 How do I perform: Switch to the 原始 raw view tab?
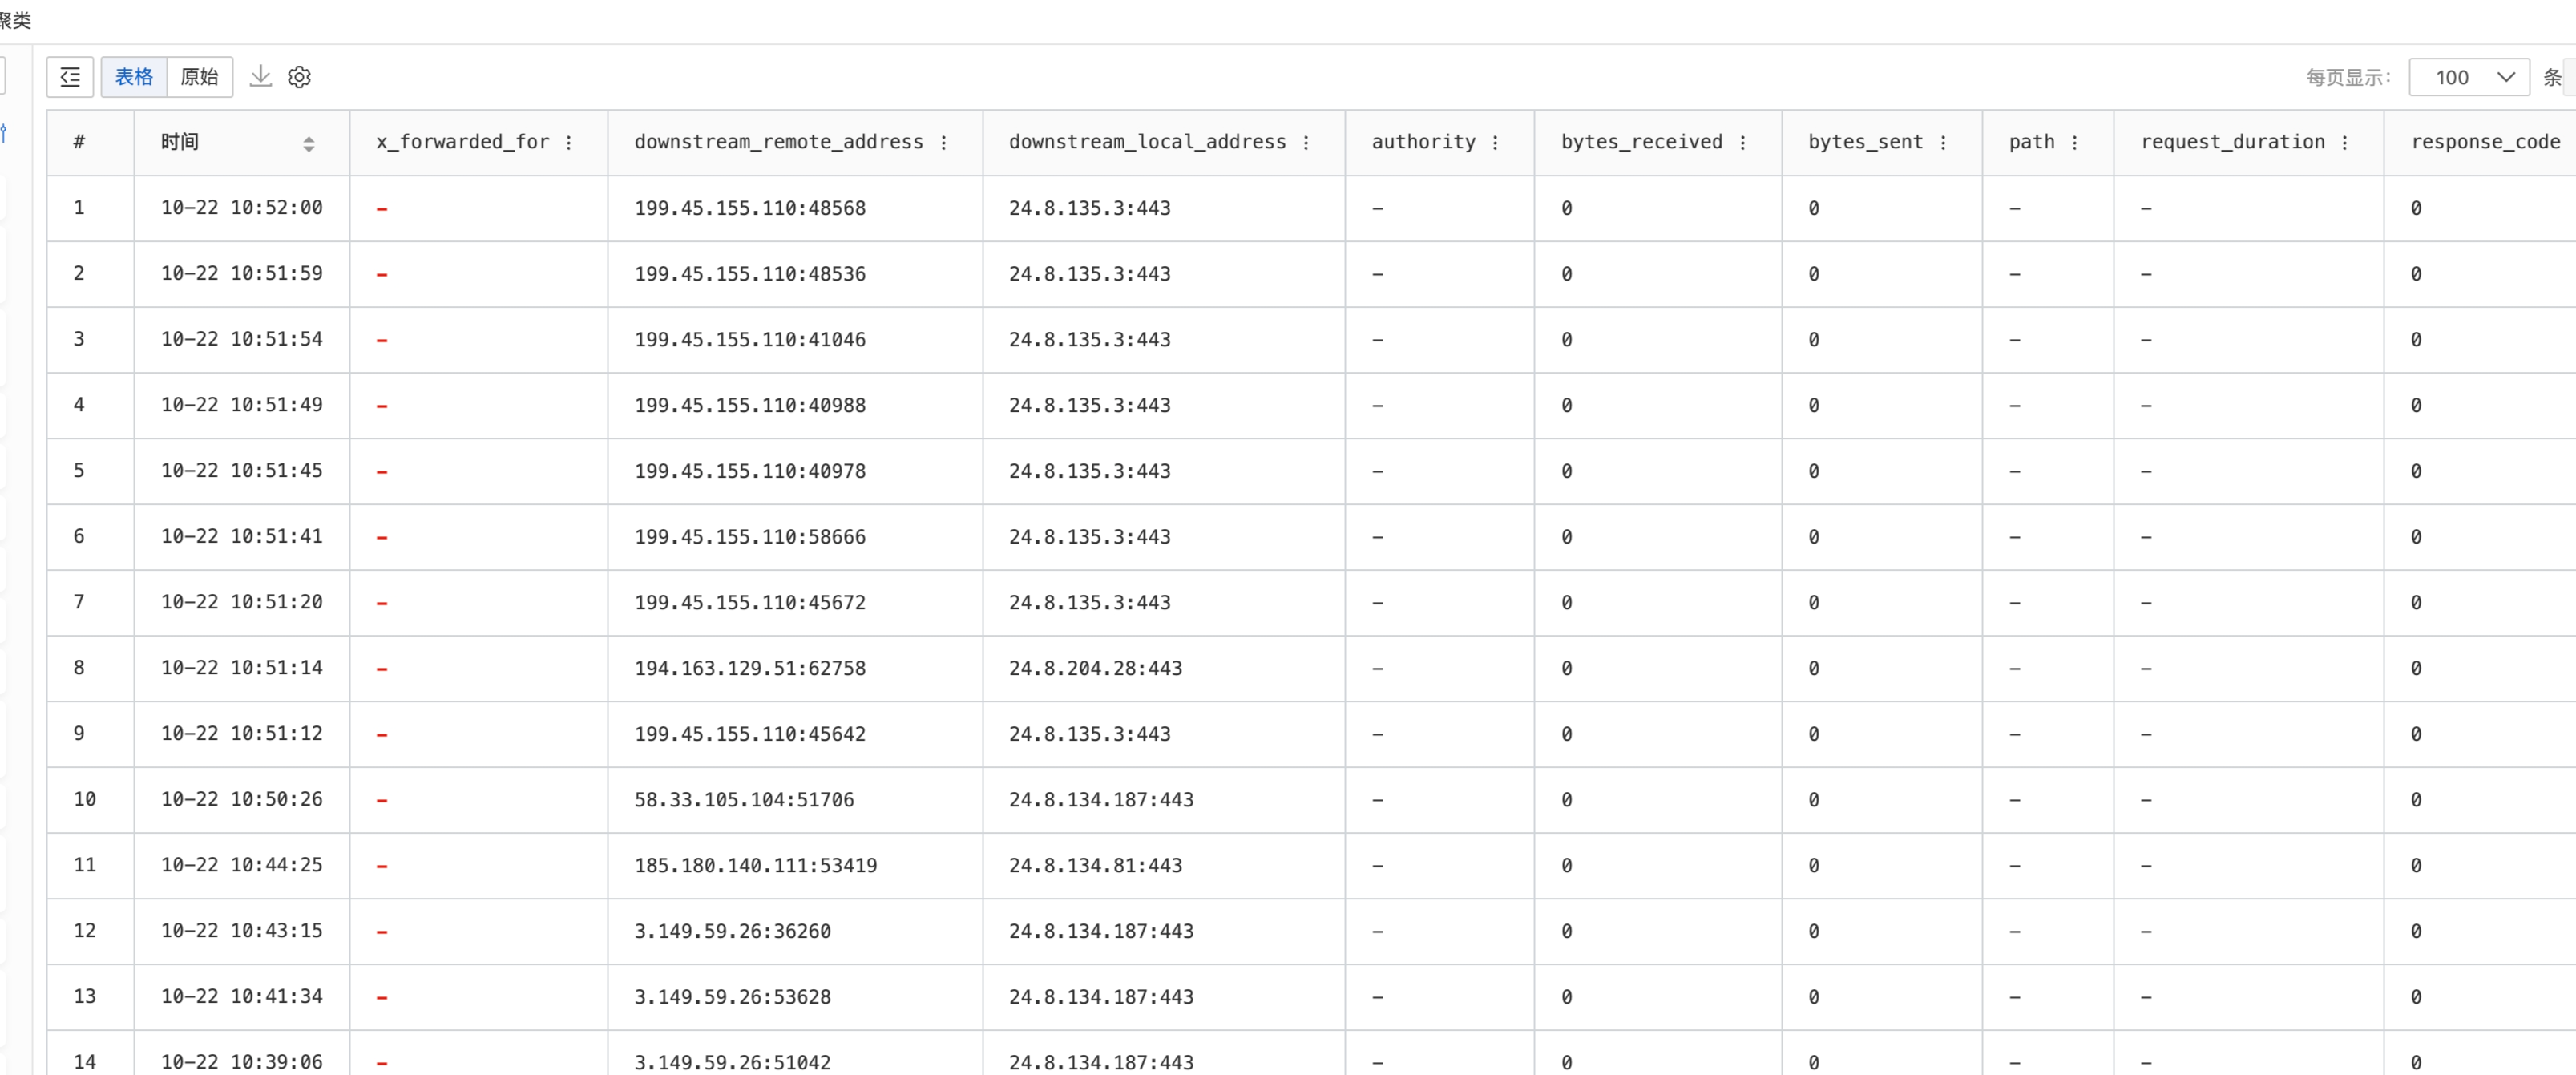click(199, 77)
